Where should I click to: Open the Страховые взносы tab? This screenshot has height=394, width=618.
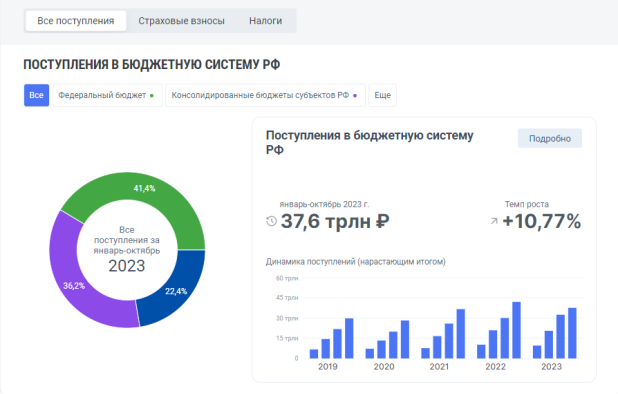[x=181, y=21]
